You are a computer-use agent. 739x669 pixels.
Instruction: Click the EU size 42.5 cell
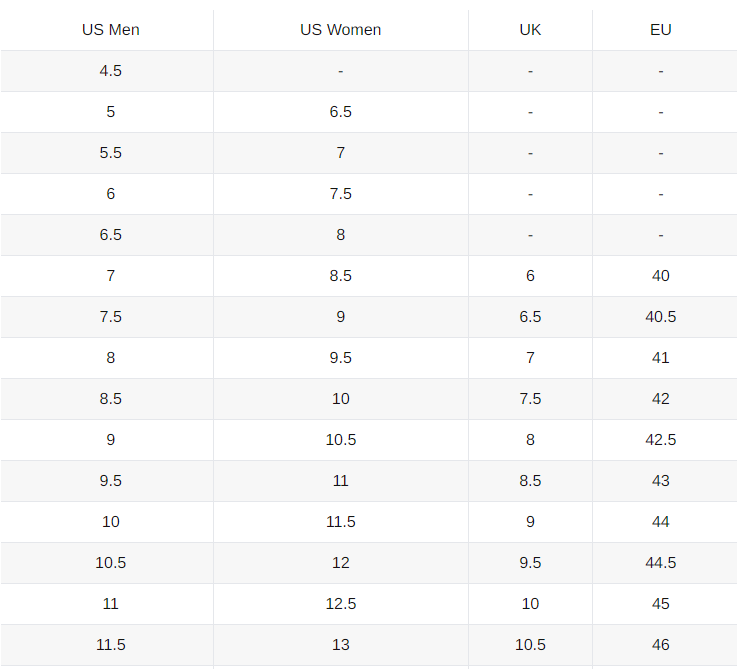[x=660, y=440]
